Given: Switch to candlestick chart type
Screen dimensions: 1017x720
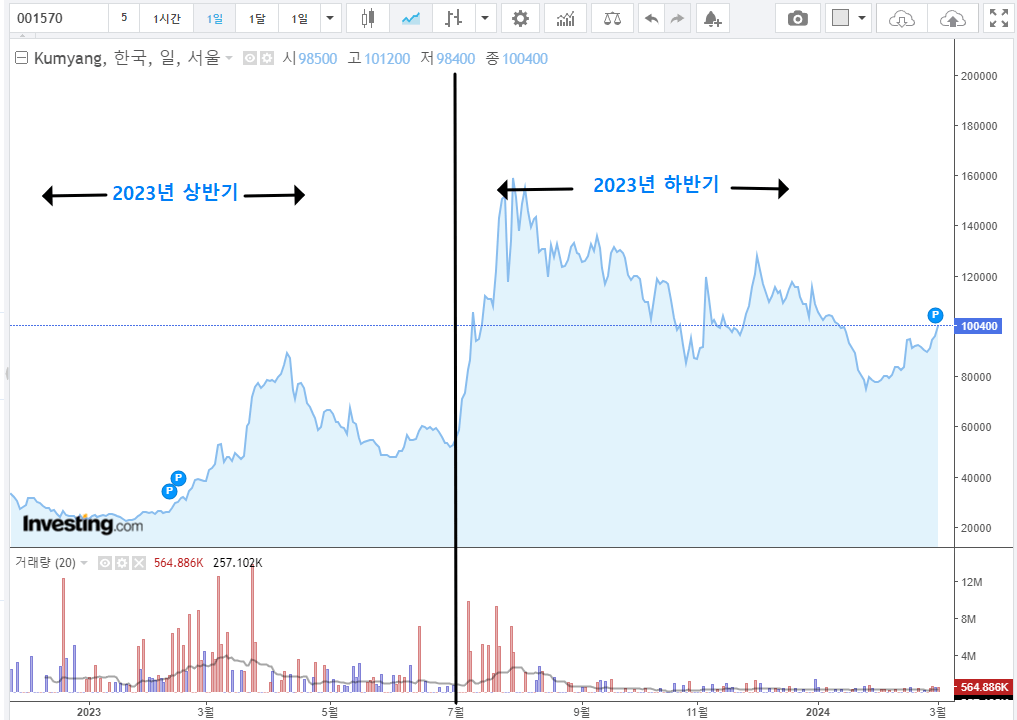Looking at the screenshot, I should coord(368,17).
